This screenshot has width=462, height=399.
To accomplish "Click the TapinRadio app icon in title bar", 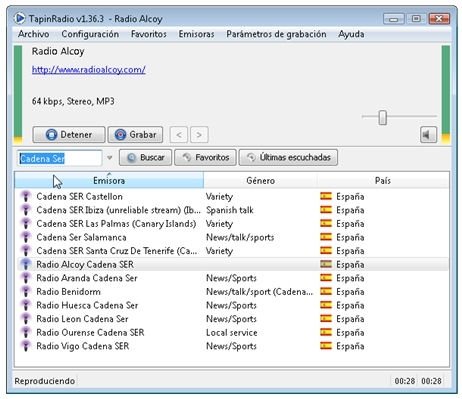I will (20, 18).
